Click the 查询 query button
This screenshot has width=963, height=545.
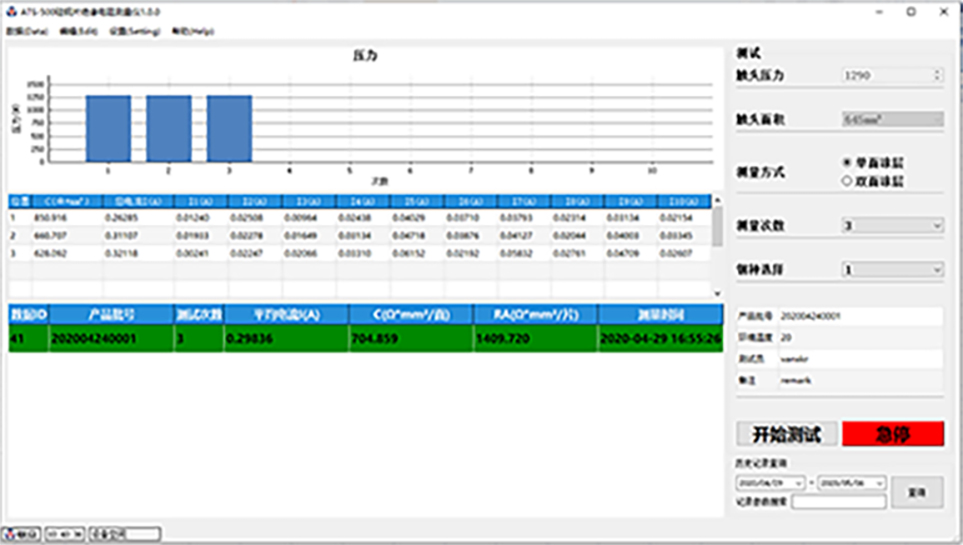[916, 492]
